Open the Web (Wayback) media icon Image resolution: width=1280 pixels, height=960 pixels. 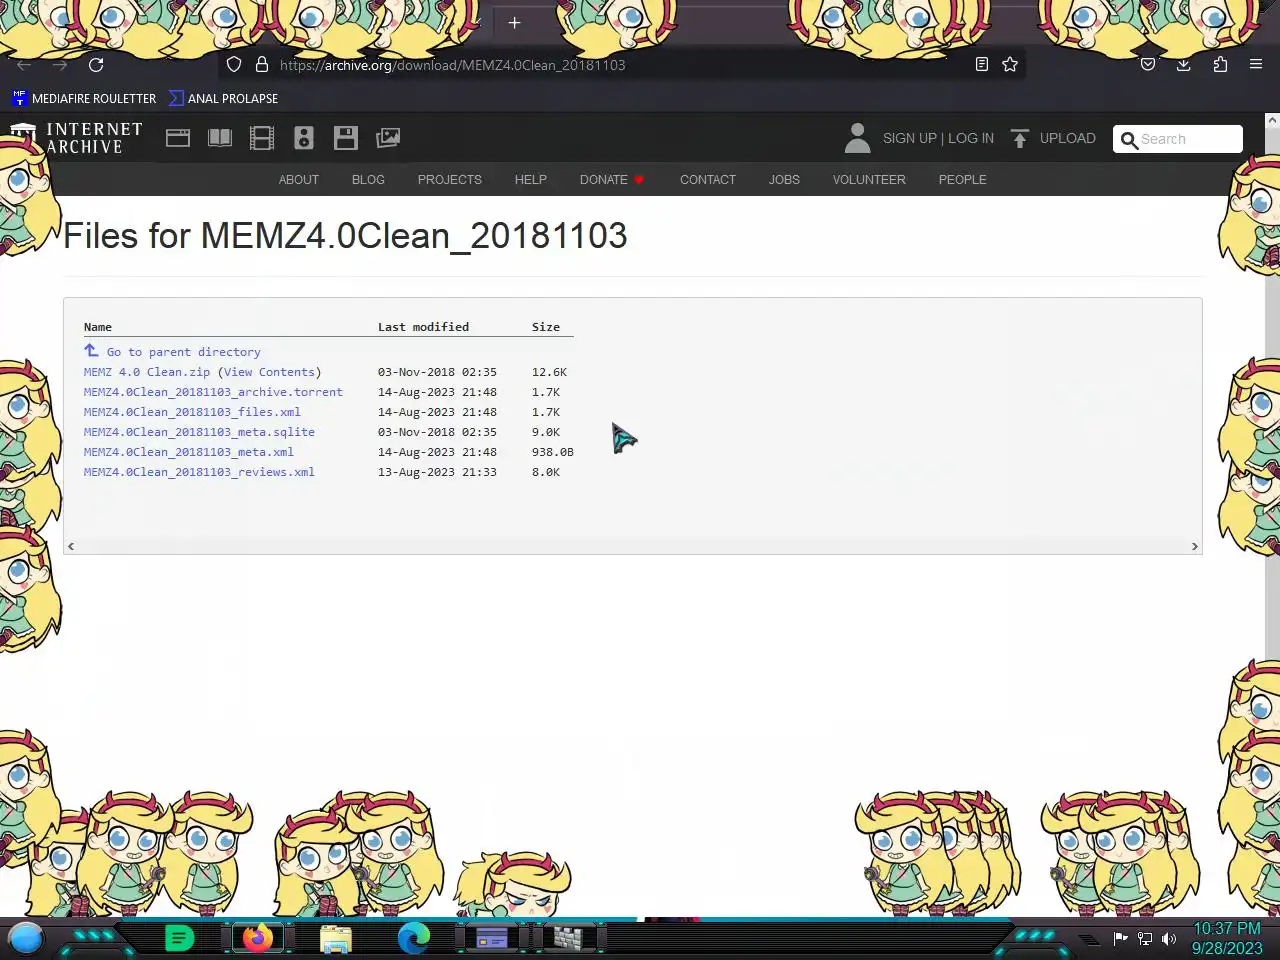coord(178,138)
